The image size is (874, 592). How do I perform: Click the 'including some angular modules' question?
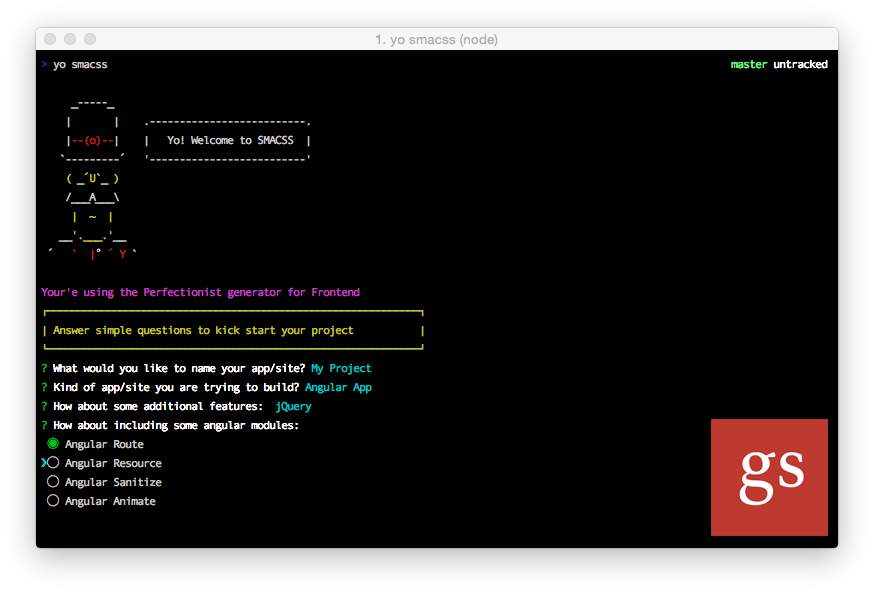coord(176,425)
